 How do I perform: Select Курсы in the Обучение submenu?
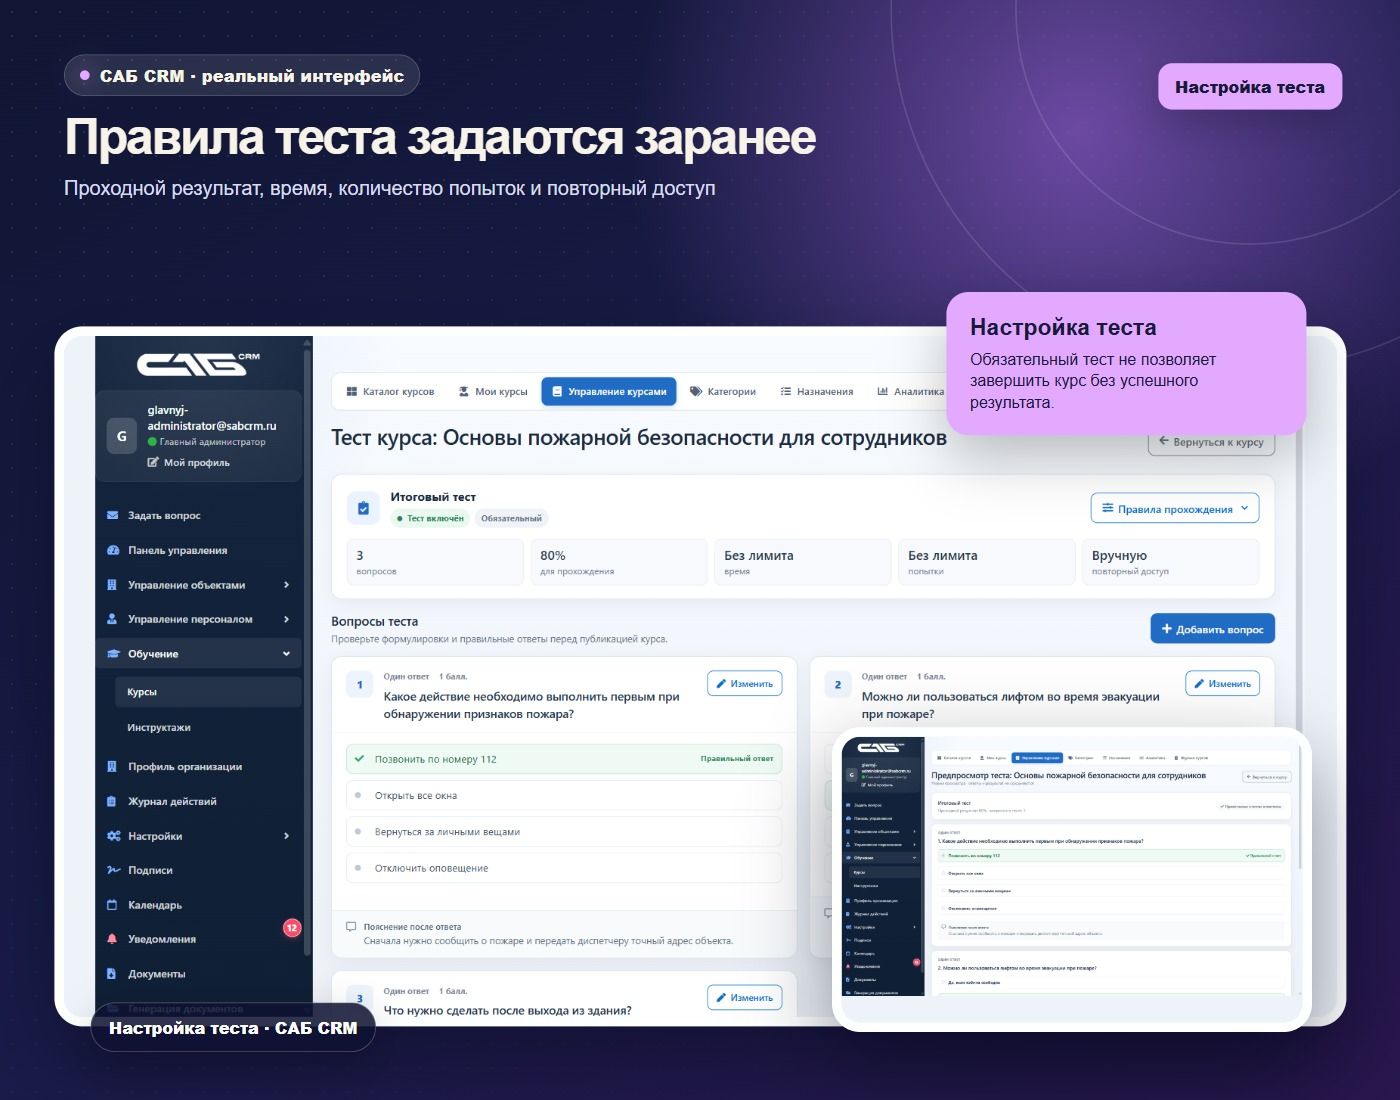click(208, 692)
